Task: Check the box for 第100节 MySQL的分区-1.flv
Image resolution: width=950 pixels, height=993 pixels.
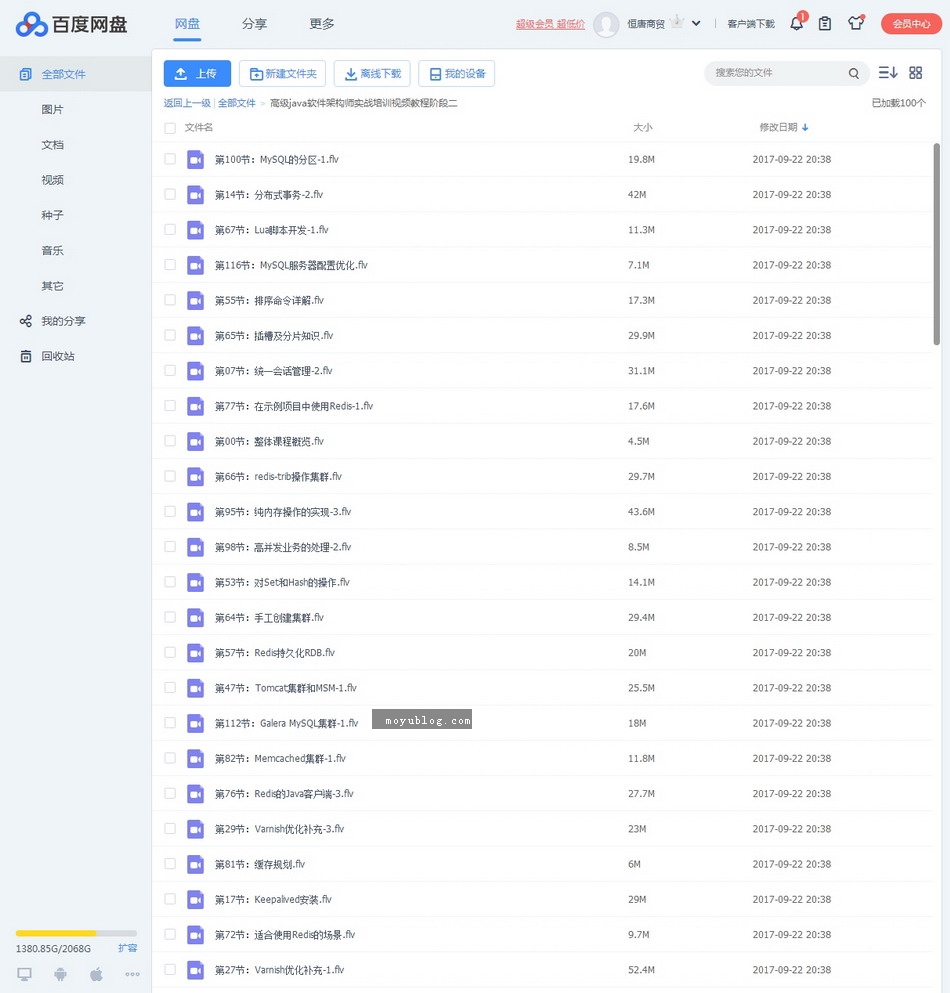Action: 170,159
